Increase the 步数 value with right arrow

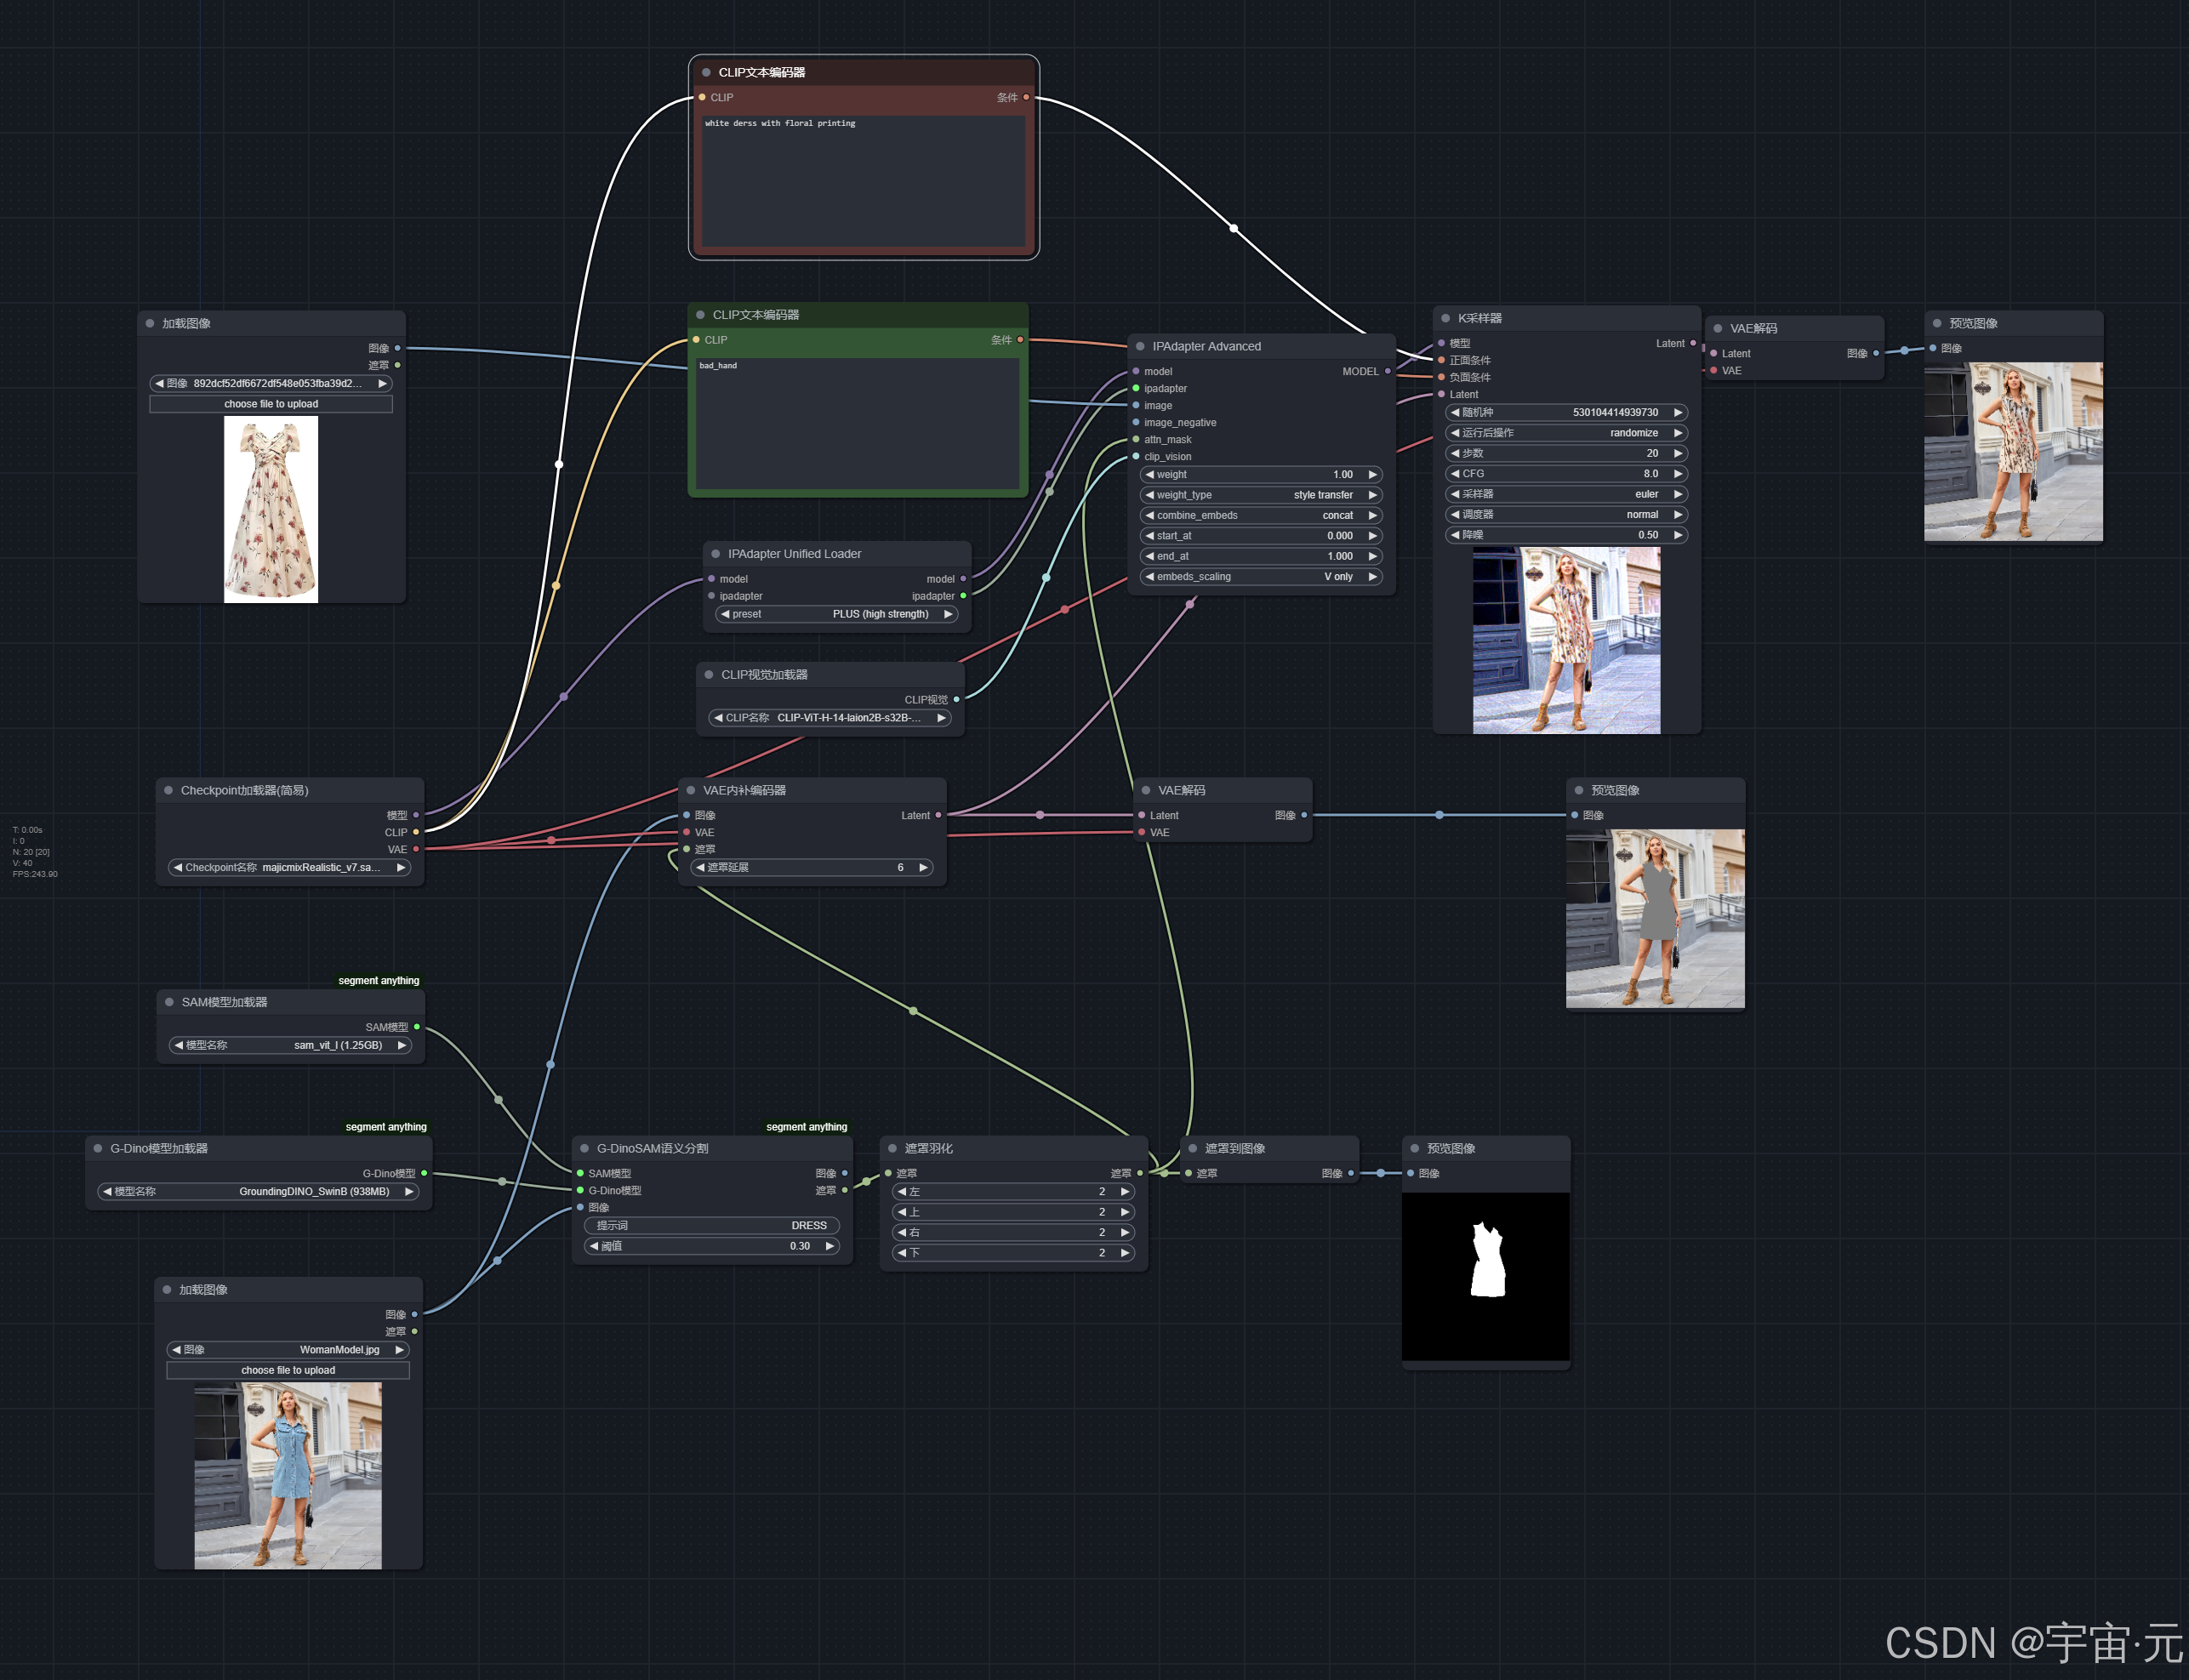click(x=1678, y=453)
